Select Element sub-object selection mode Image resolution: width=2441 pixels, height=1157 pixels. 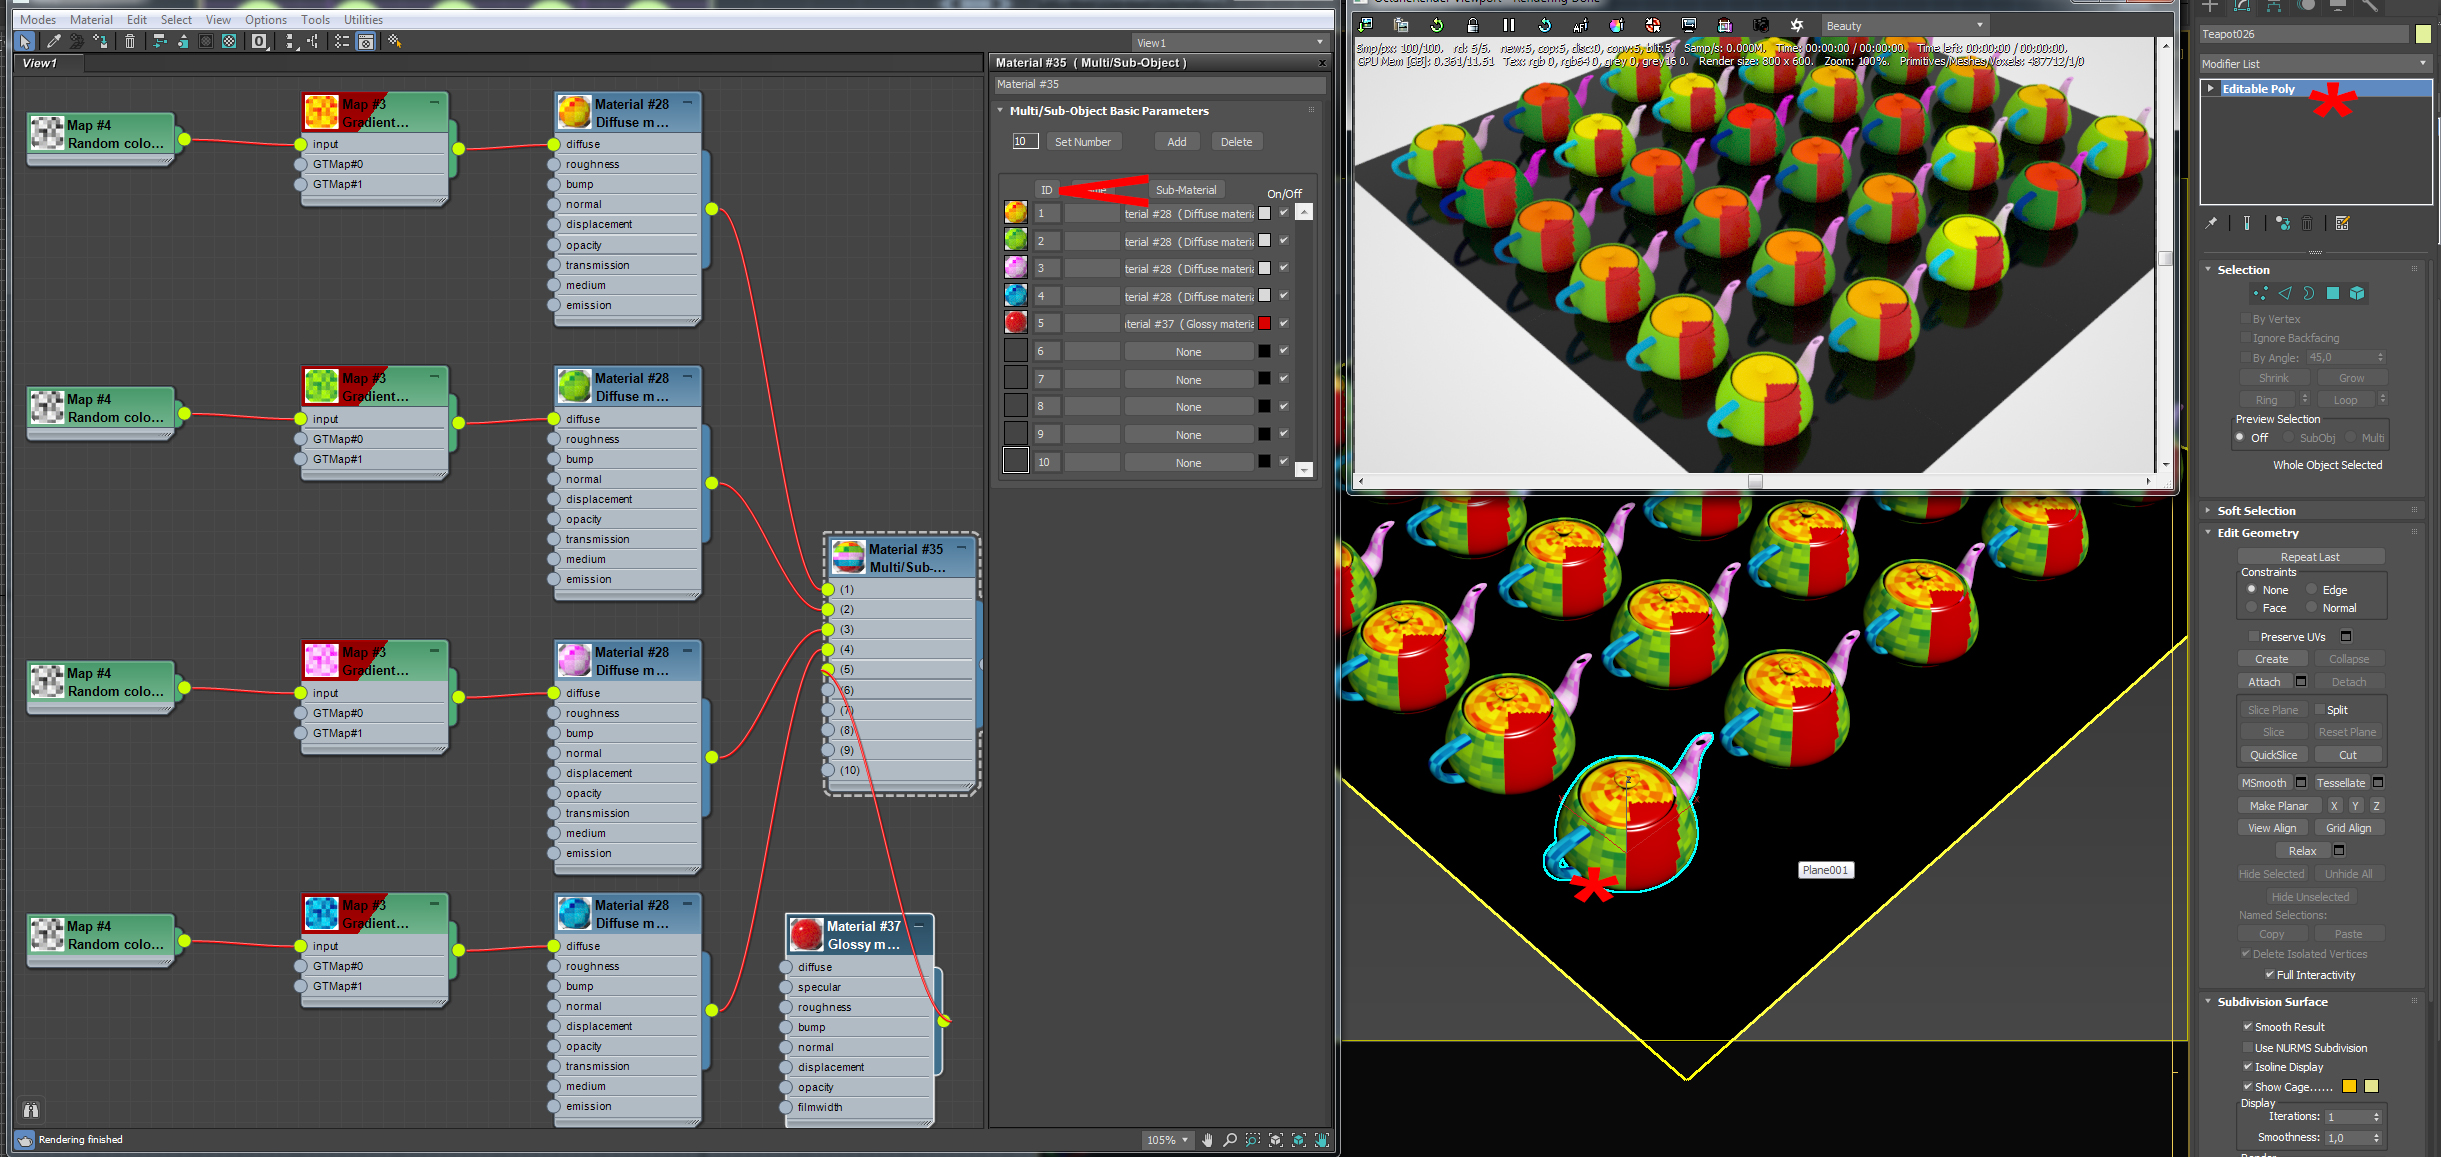point(2357,293)
